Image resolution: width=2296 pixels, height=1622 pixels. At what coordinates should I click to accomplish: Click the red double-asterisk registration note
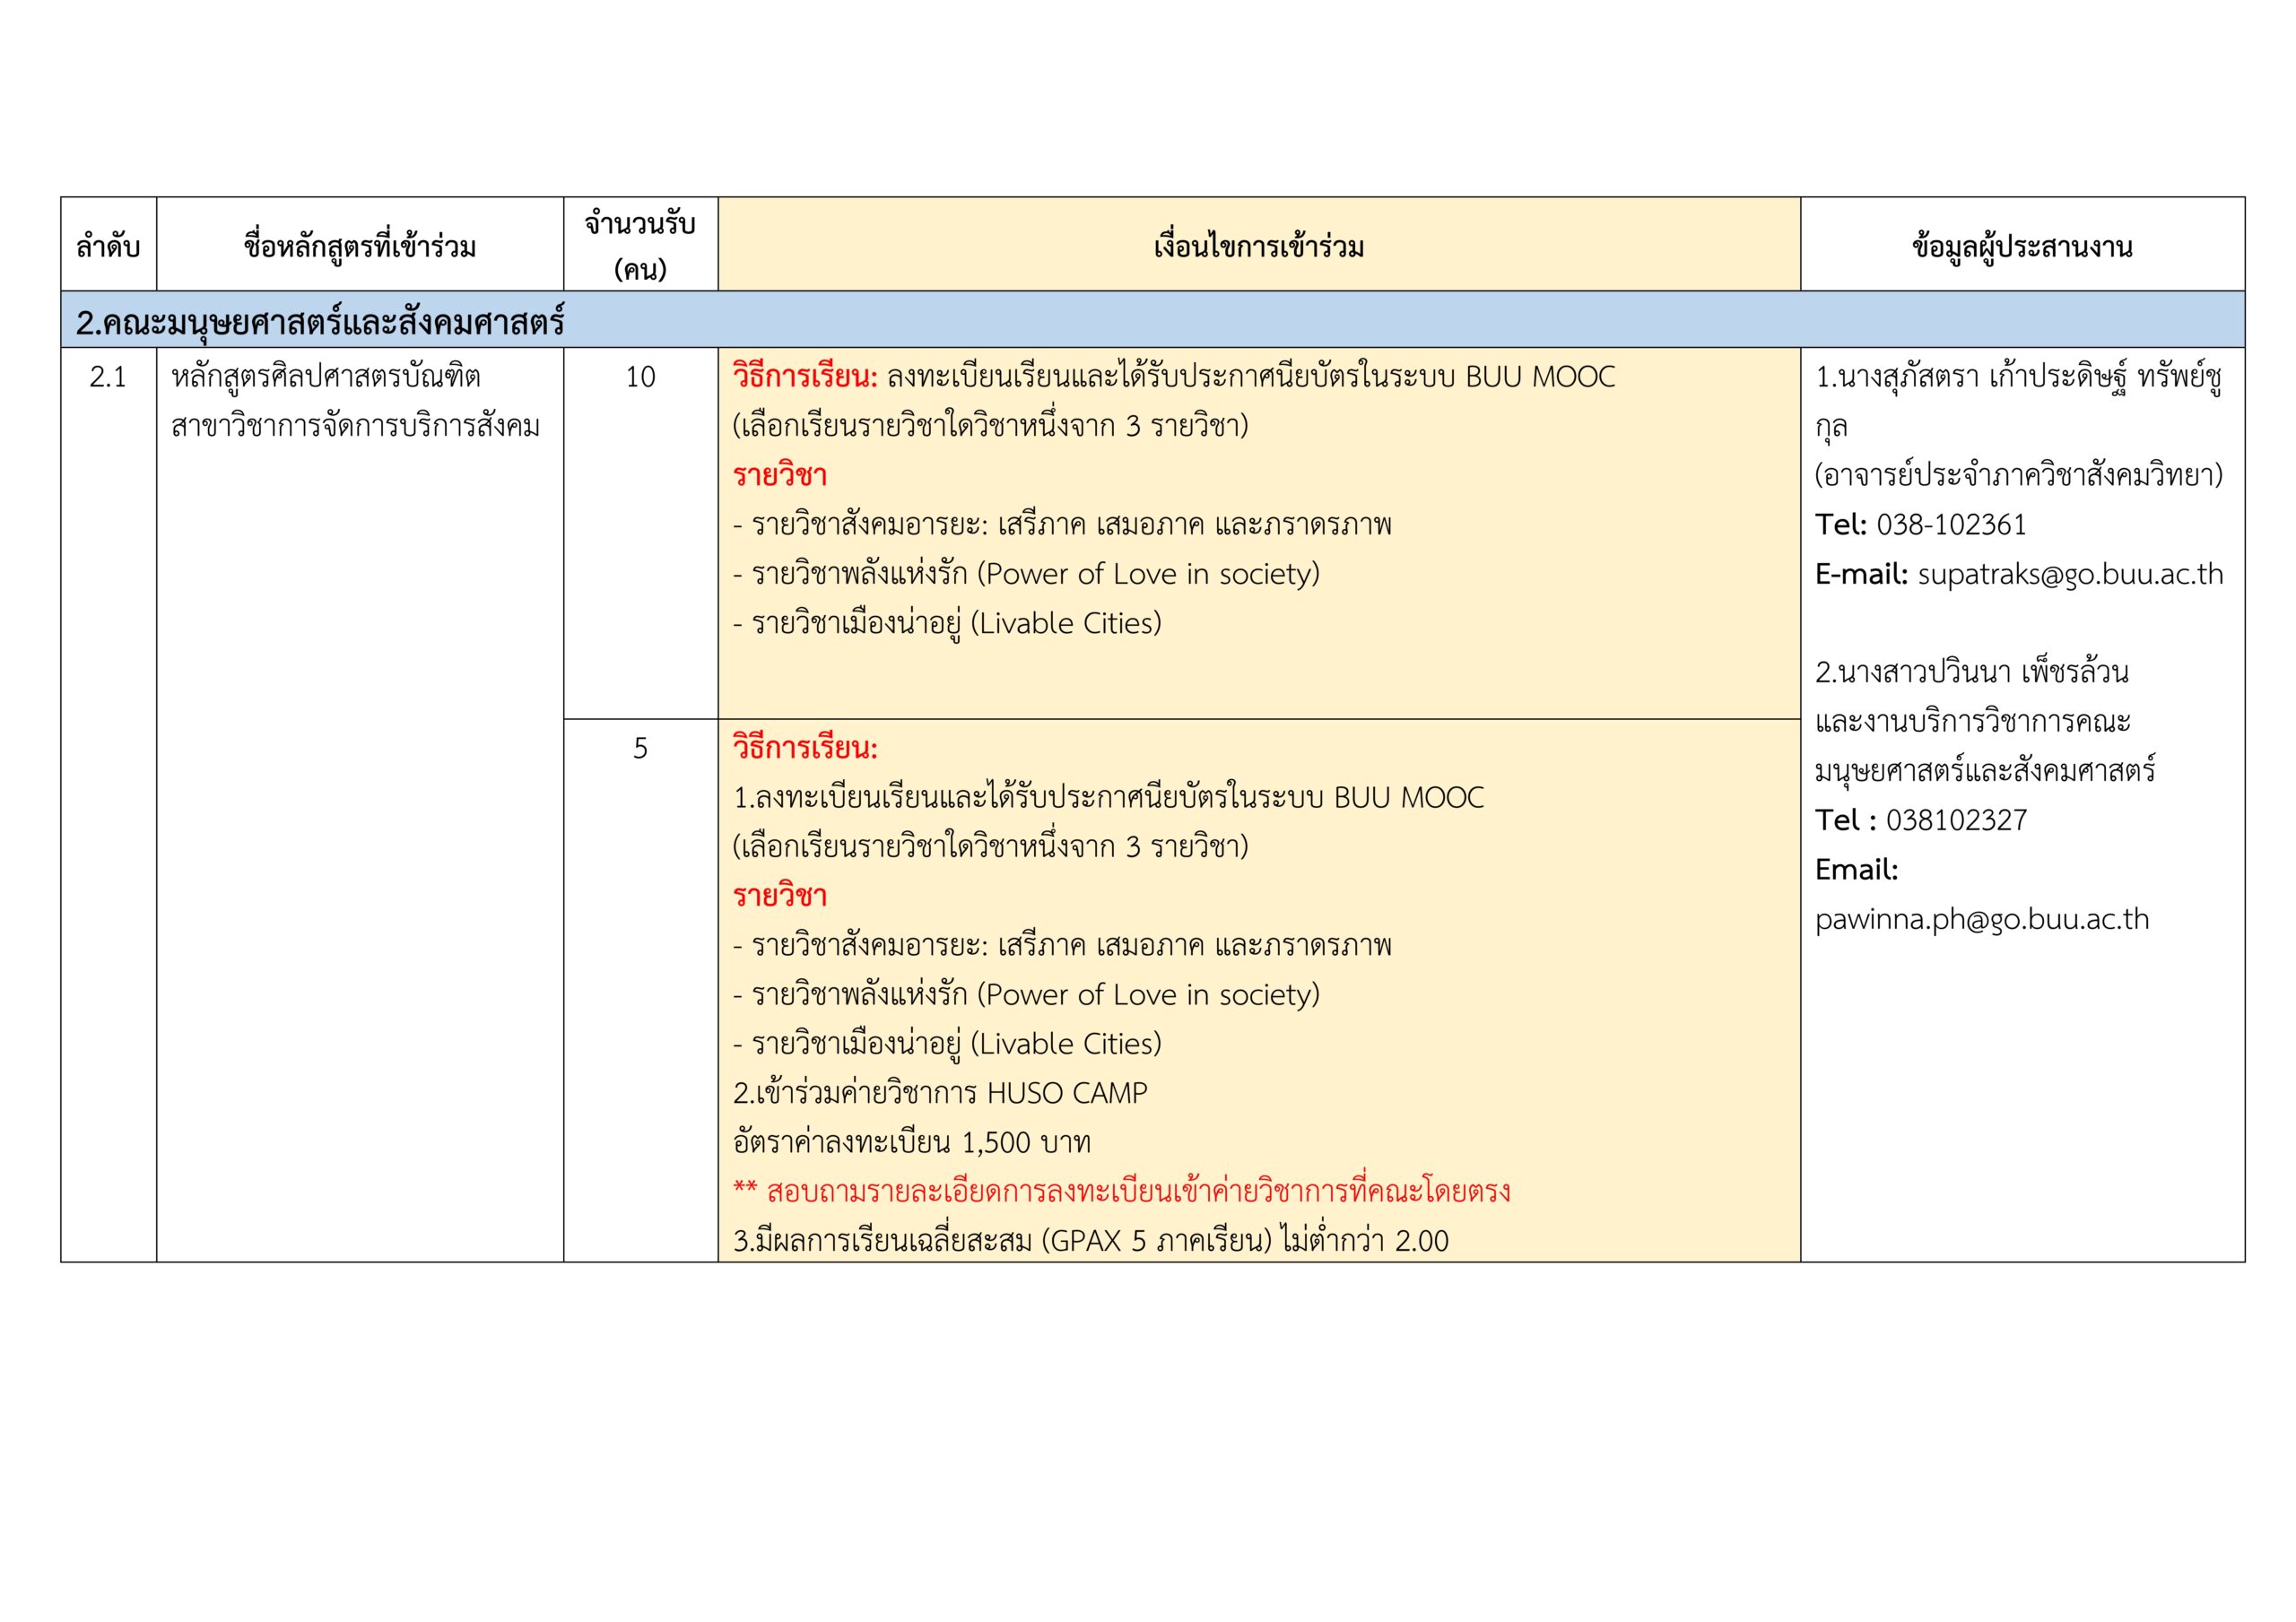click(x=1121, y=1192)
